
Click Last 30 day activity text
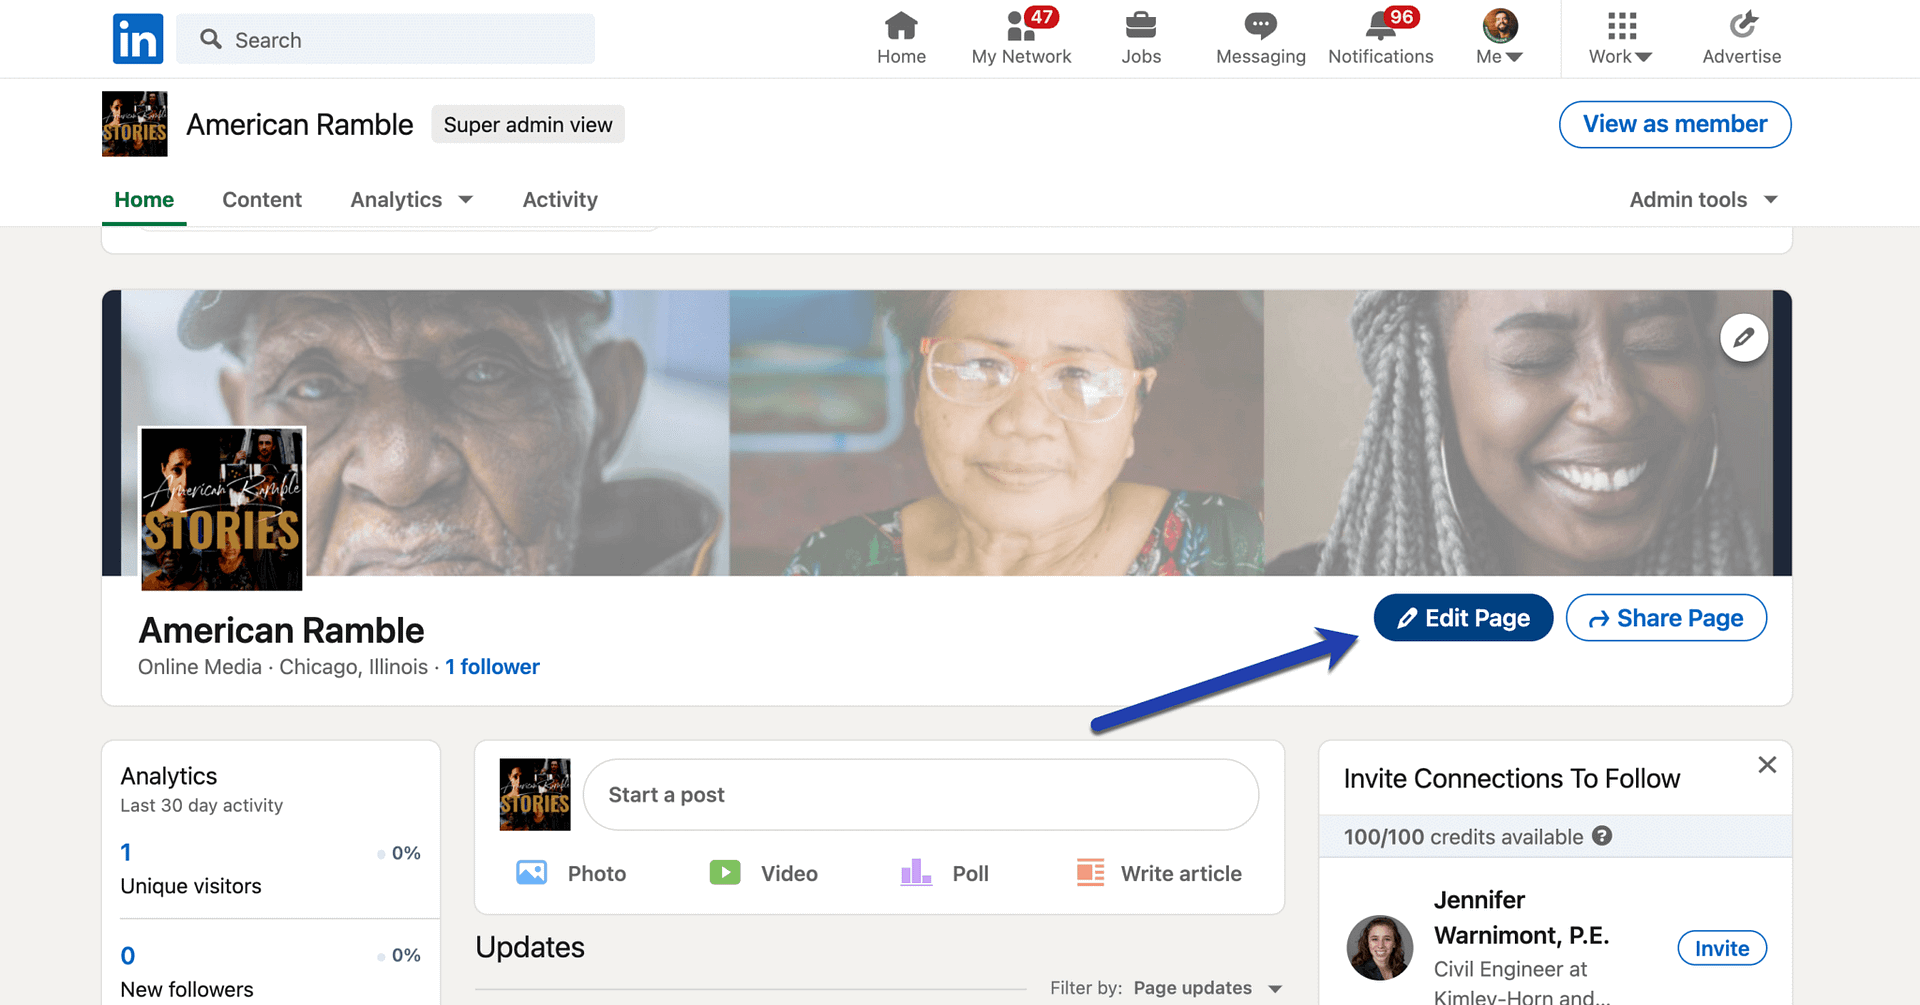[x=202, y=806]
